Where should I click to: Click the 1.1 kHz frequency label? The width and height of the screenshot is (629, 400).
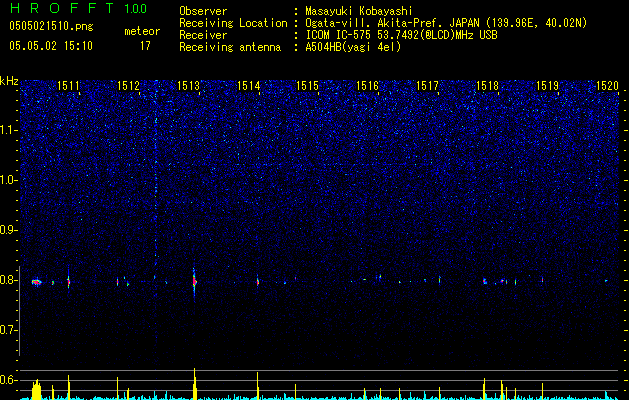click(8, 130)
